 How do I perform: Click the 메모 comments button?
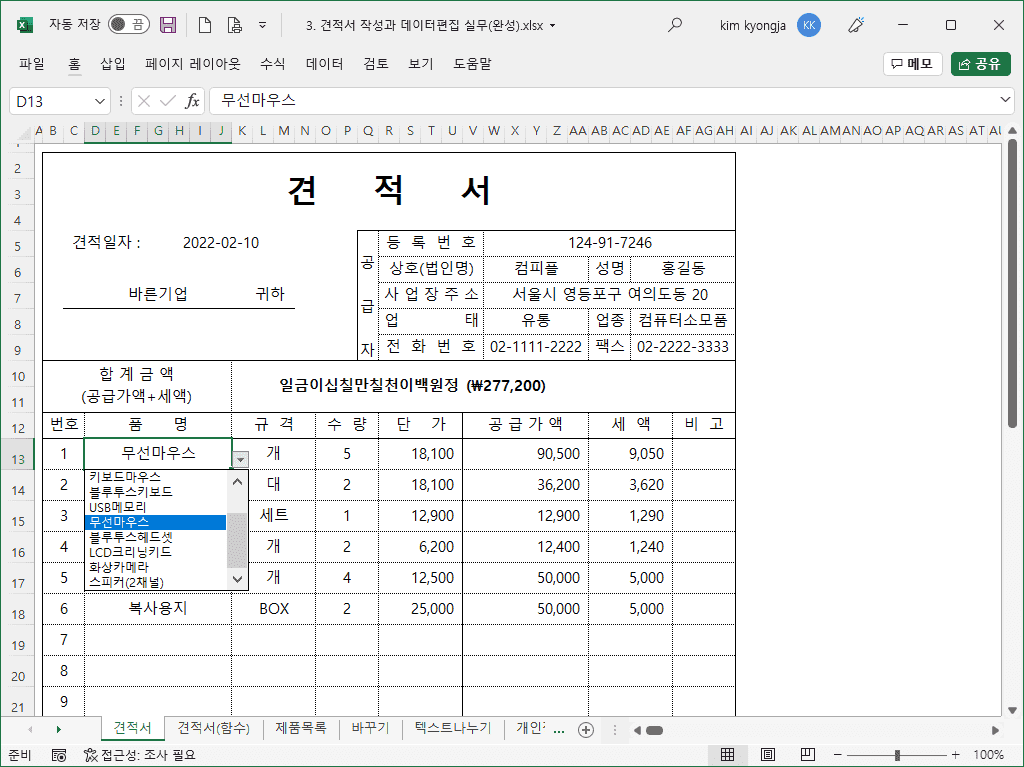[912, 64]
